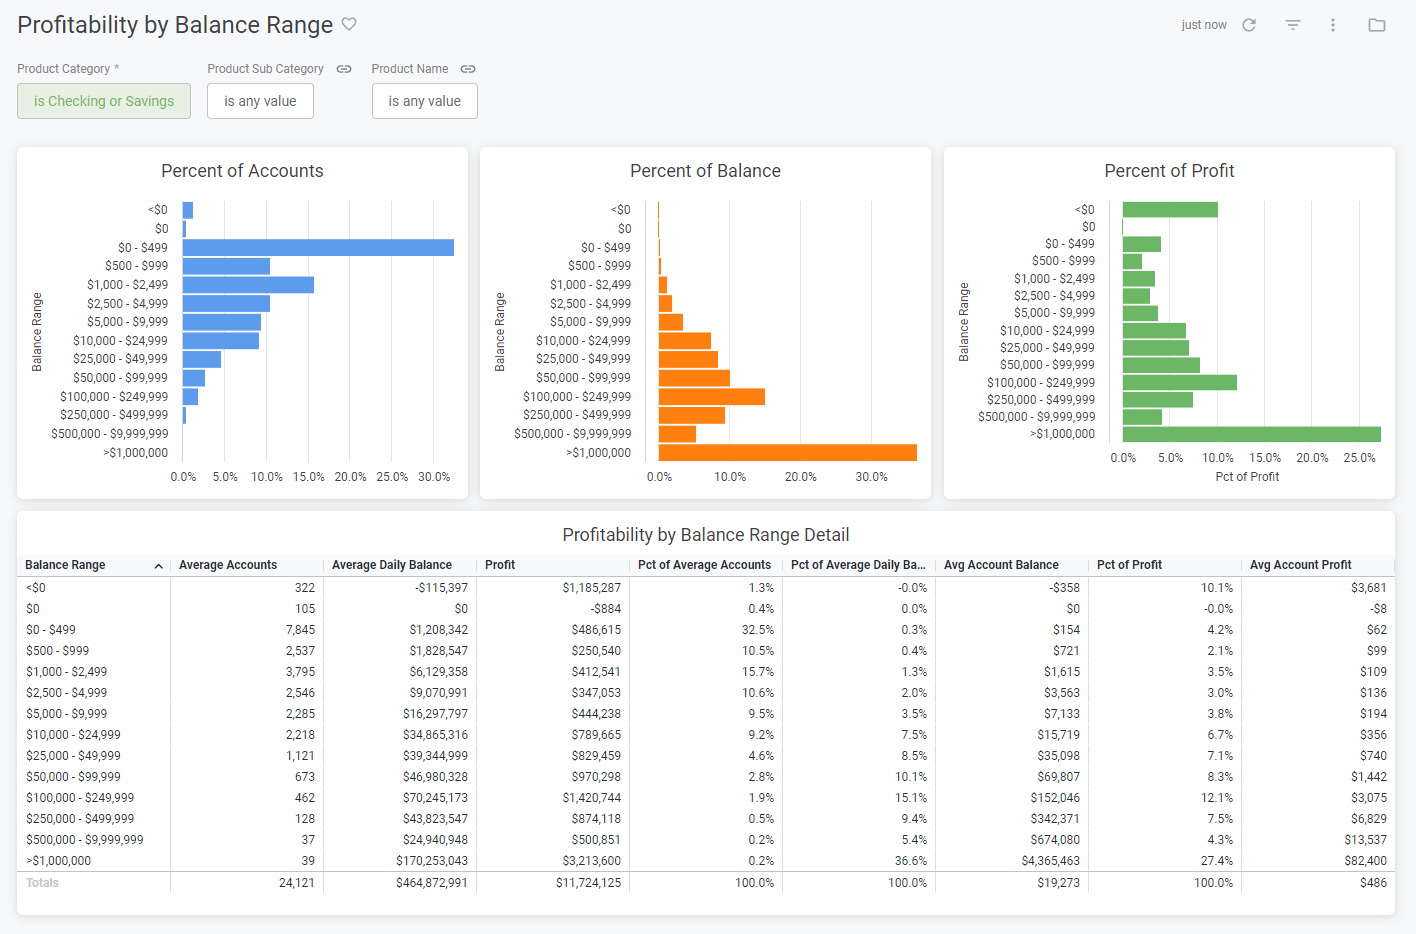Click blue $0 - $499 accounts bar
The width and height of the screenshot is (1416, 934).
318,247
